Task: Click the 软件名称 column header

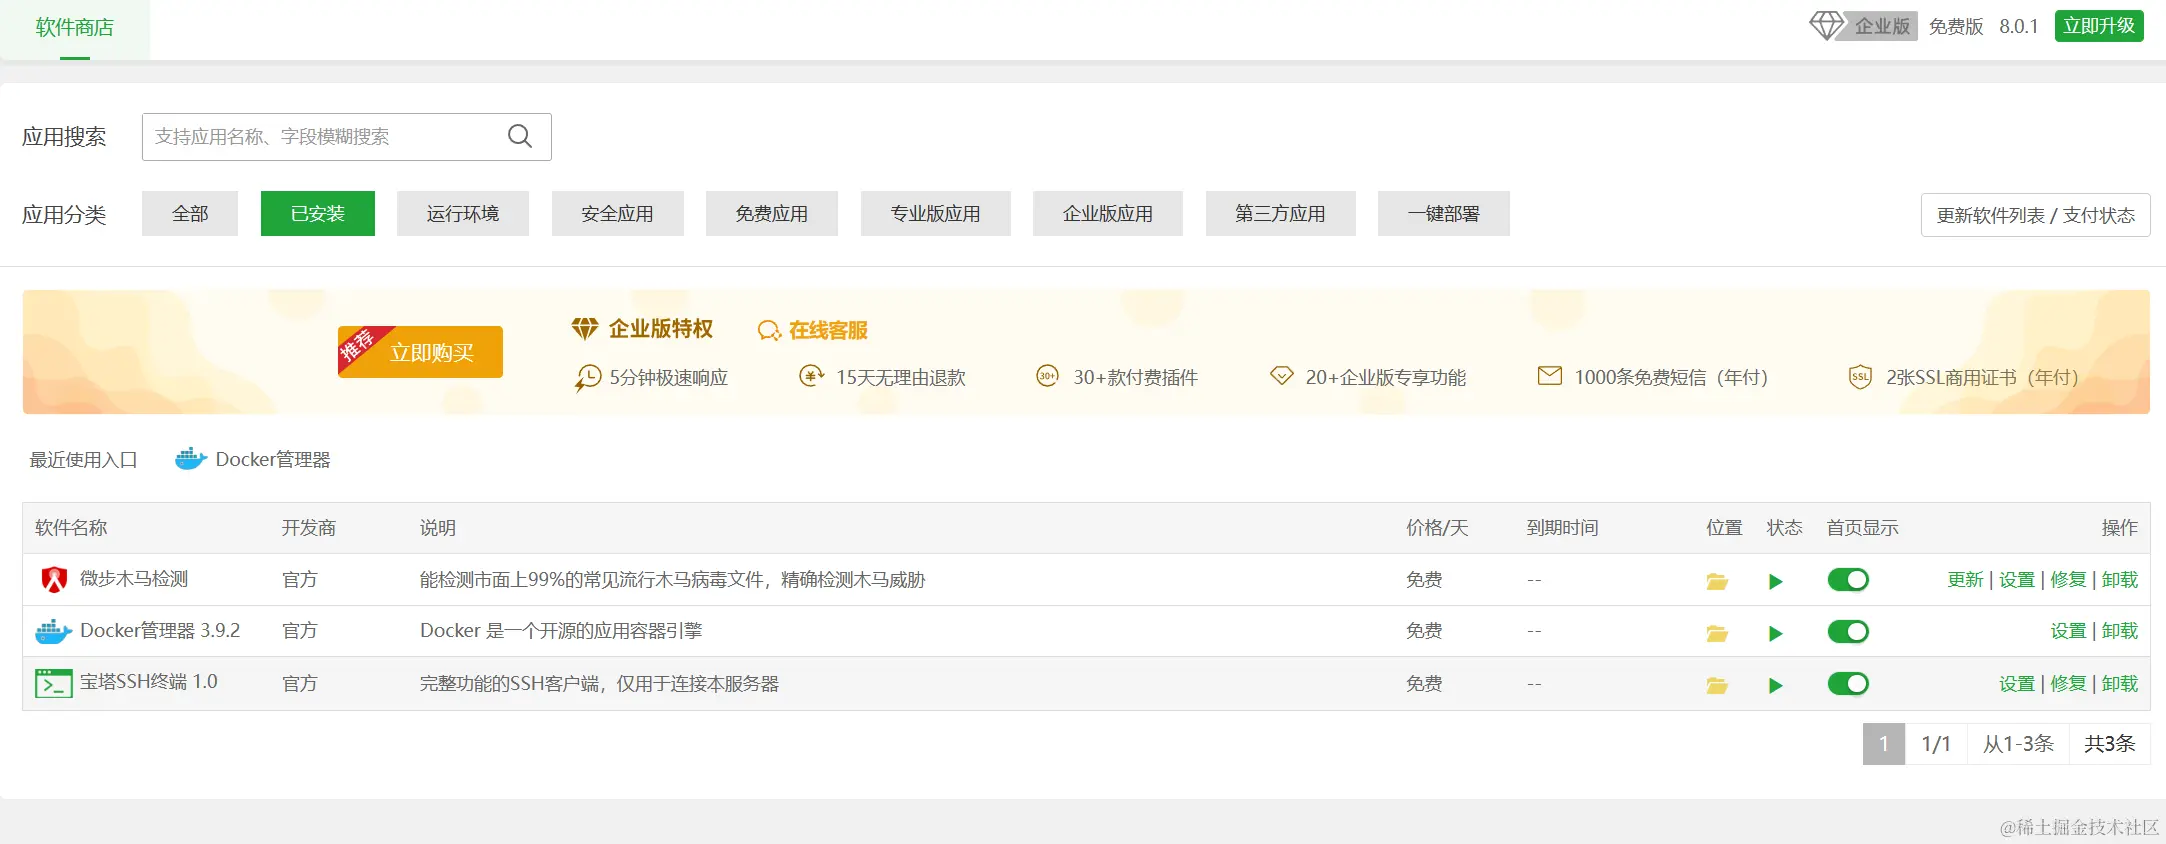Action: 71,528
